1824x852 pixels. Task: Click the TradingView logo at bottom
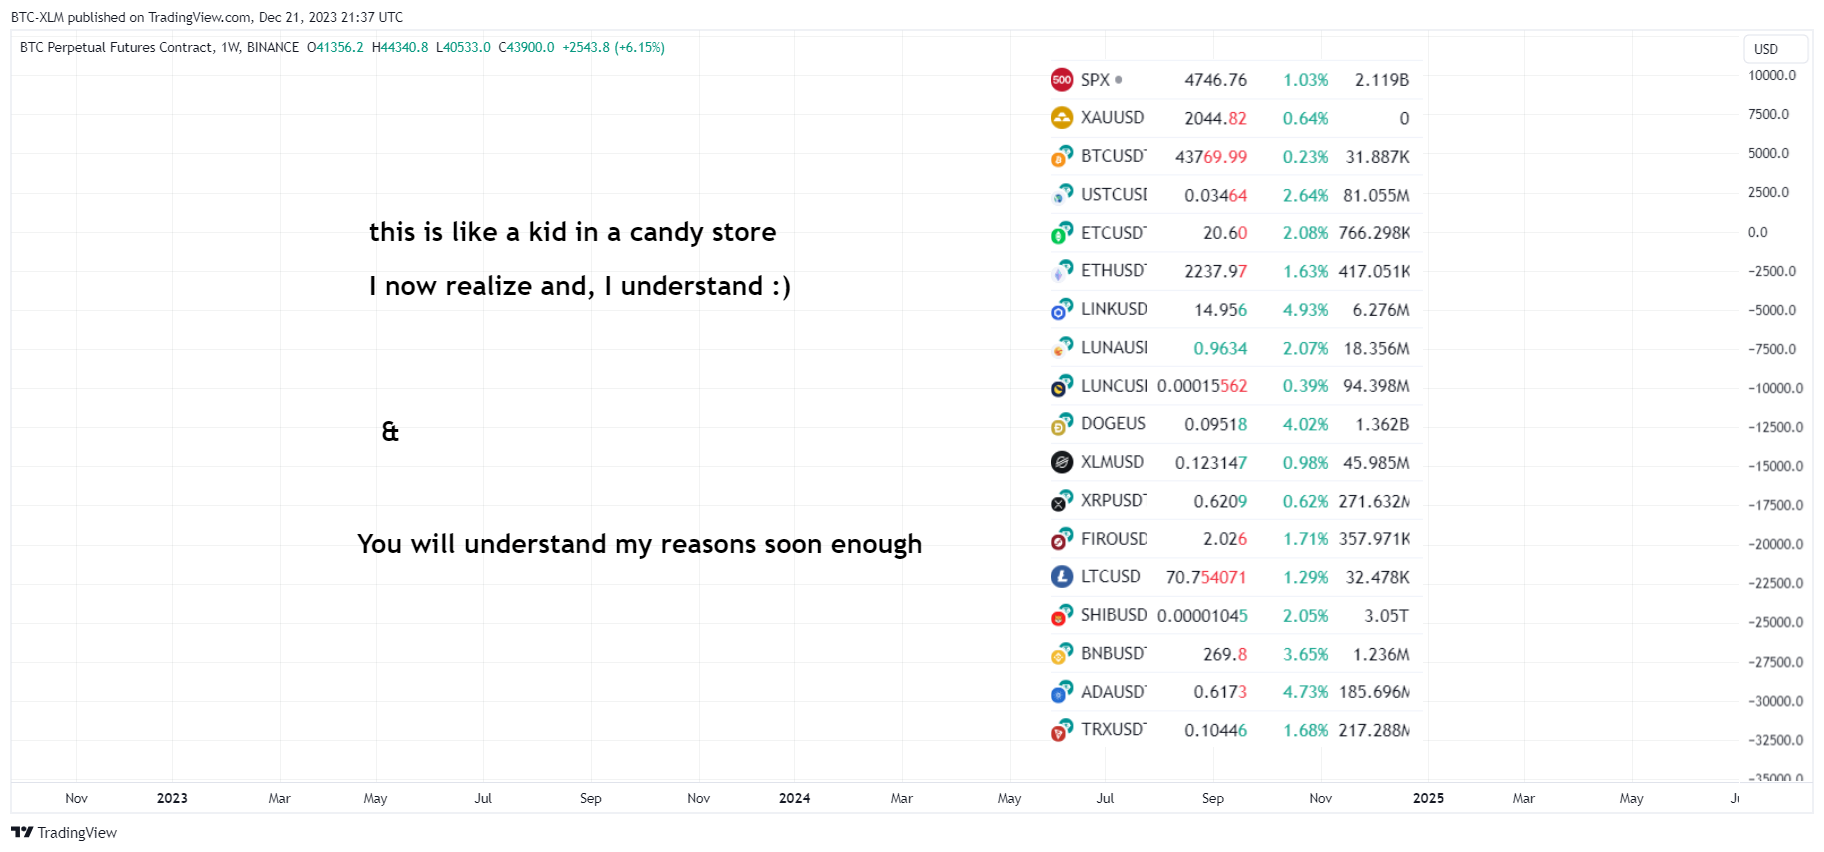(64, 833)
